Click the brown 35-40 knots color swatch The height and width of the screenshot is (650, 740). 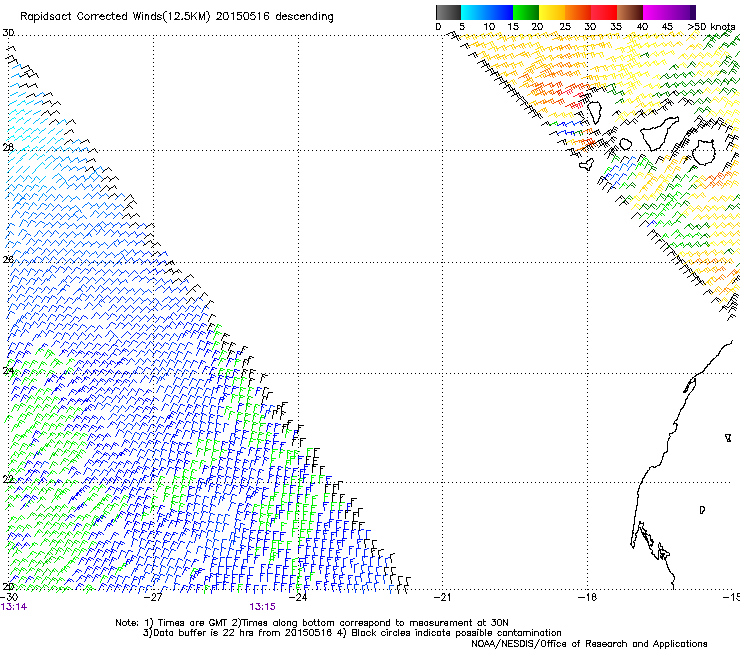pos(630,12)
